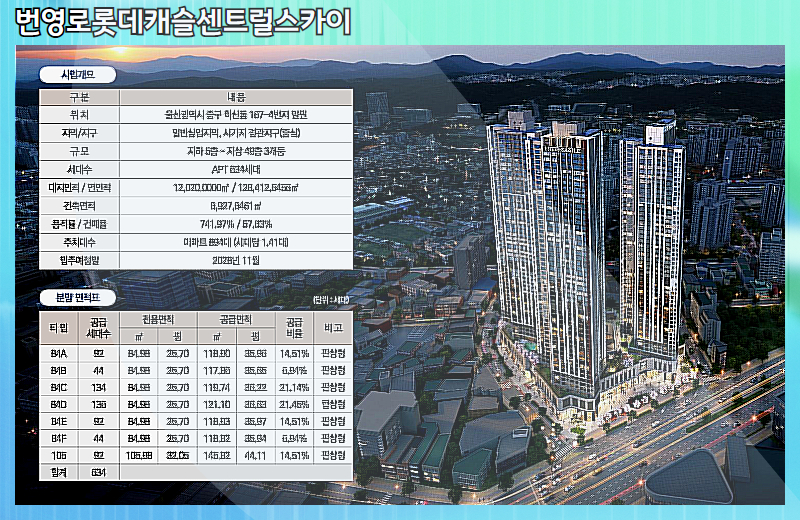This screenshot has height=520, width=800.
Task: Click the '44.11' pyeong cell in row 105
Action: click(x=255, y=455)
